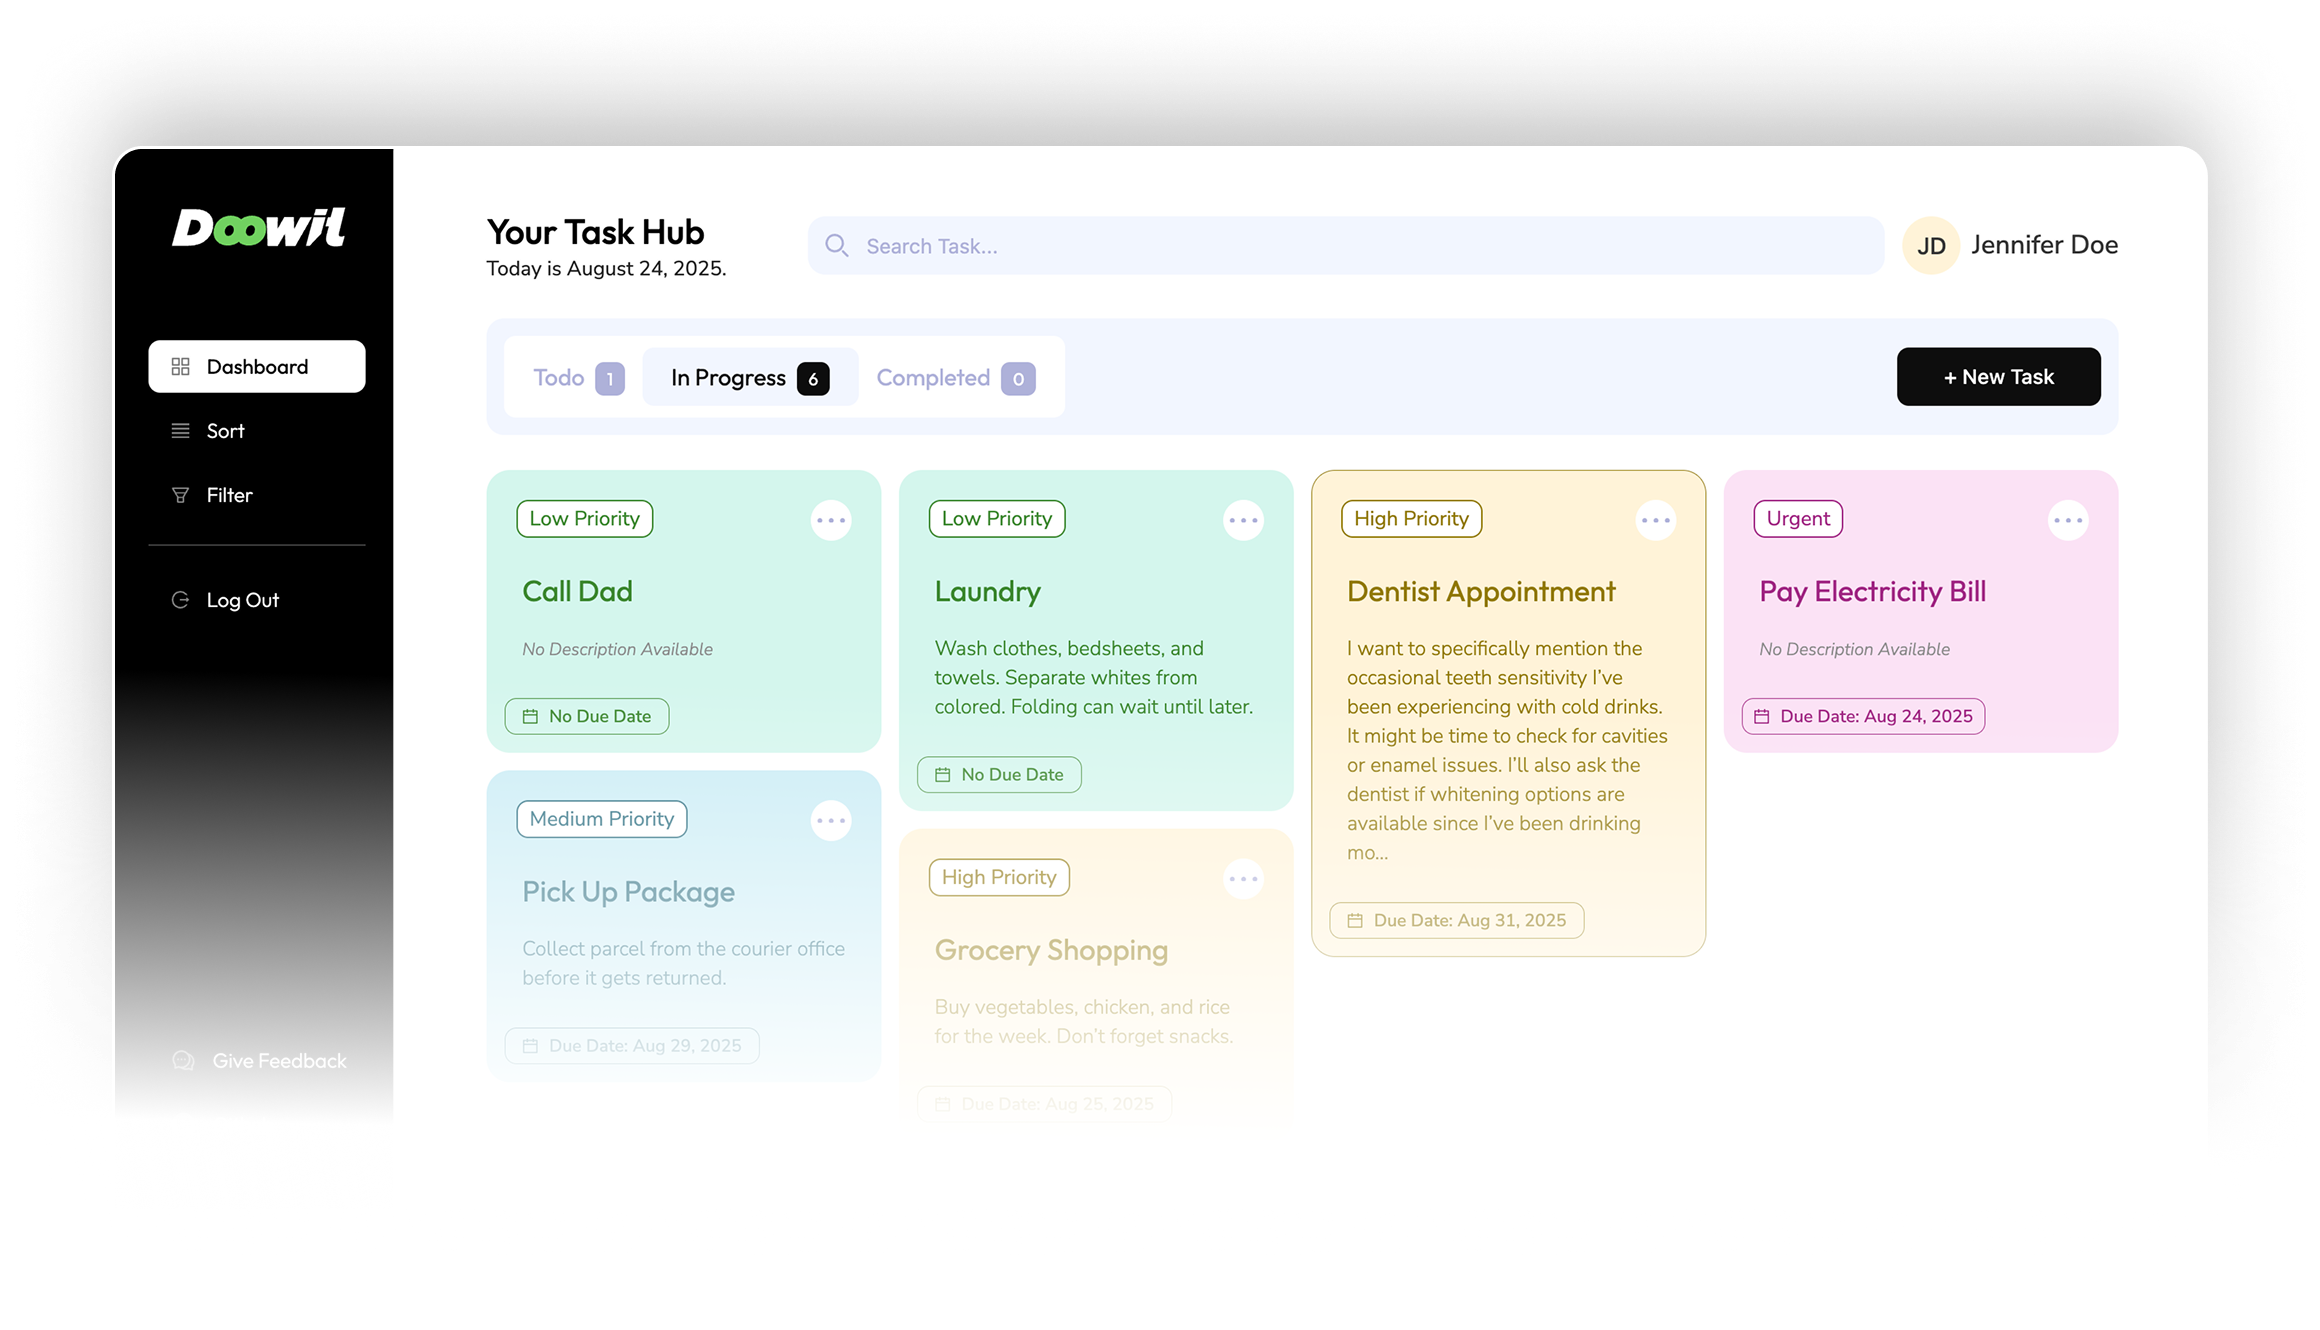
Task: Click High Priority tag on Dentist Appointment
Action: 1411,519
